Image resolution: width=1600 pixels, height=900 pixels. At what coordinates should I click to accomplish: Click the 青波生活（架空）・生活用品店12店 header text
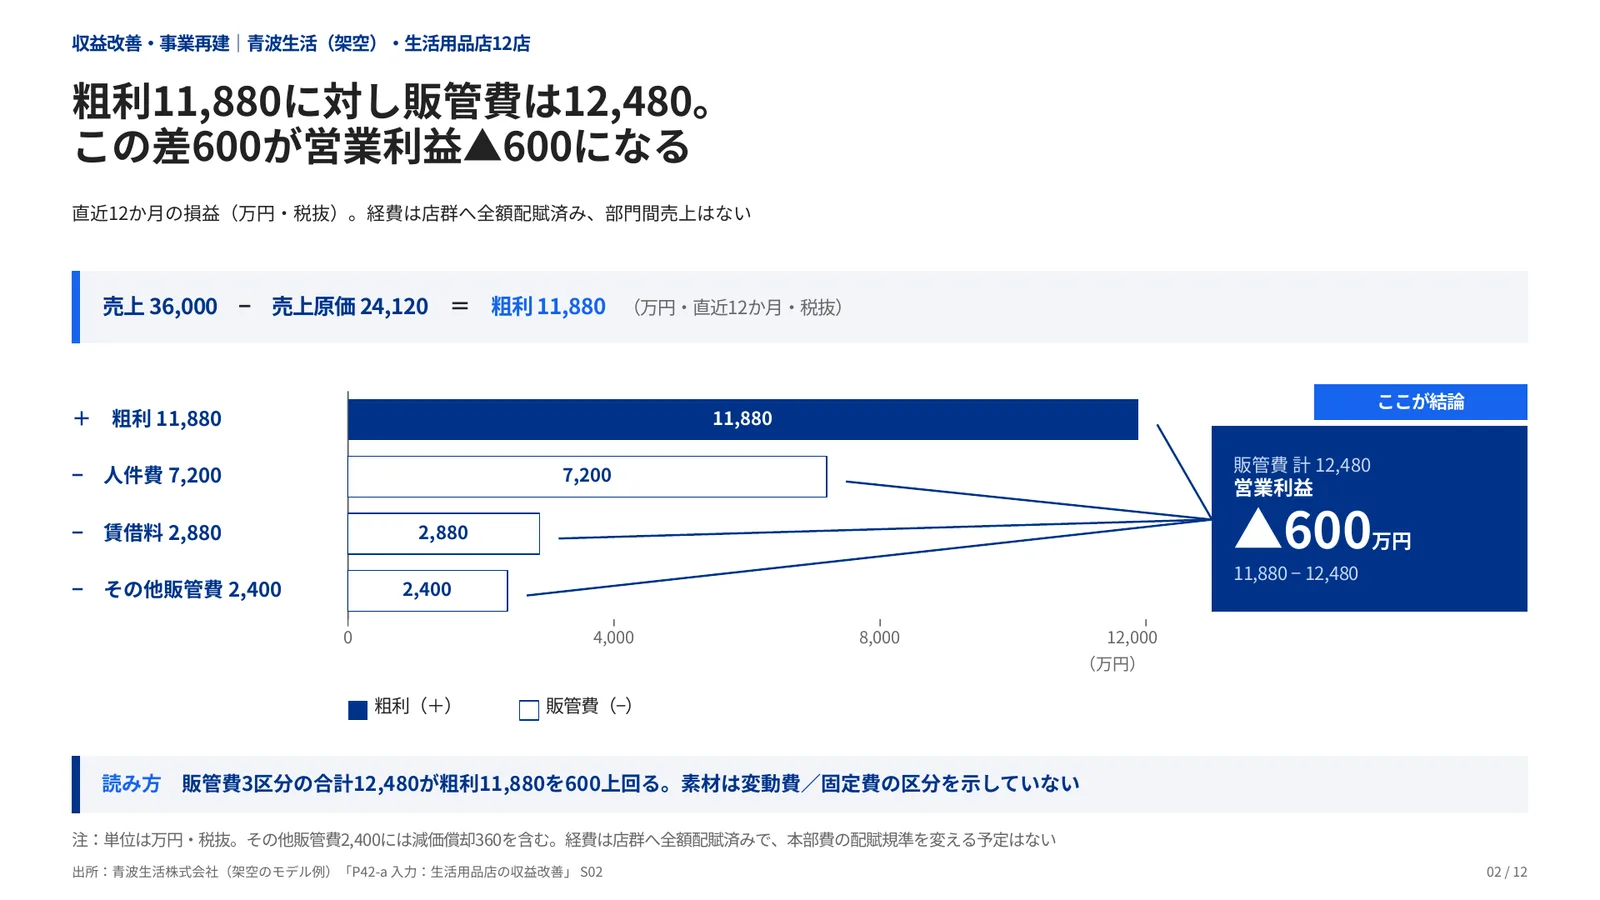389,44
